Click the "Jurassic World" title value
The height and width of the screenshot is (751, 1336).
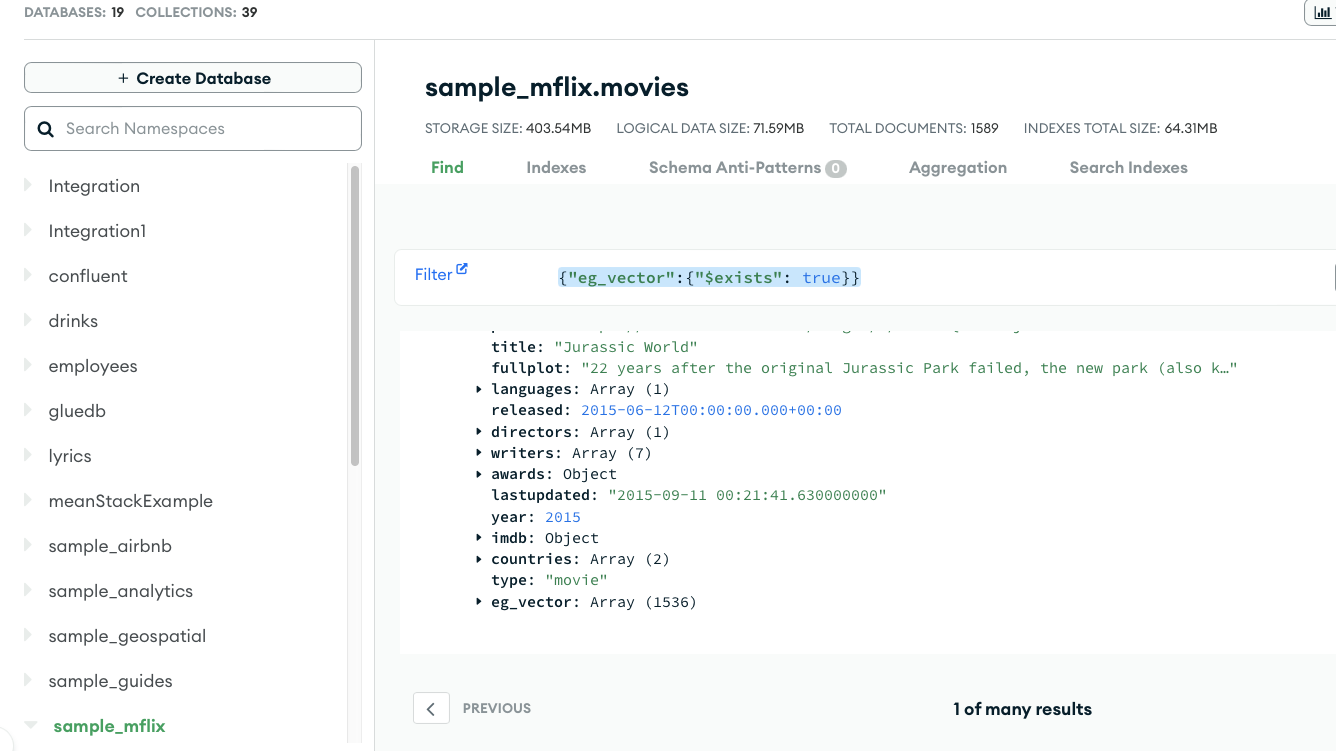click(x=626, y=347)
